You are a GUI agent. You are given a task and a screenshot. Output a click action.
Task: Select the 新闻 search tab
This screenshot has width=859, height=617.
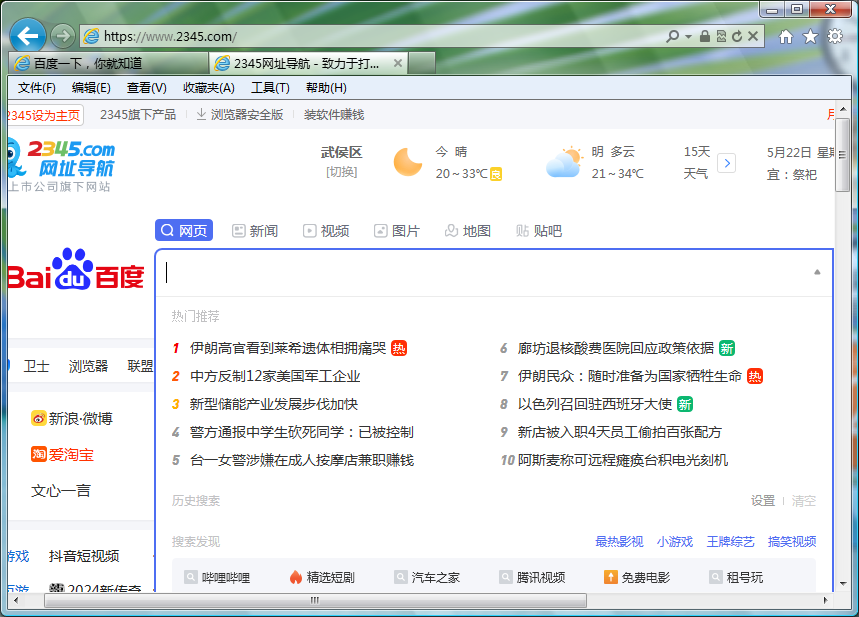point(255,231)
